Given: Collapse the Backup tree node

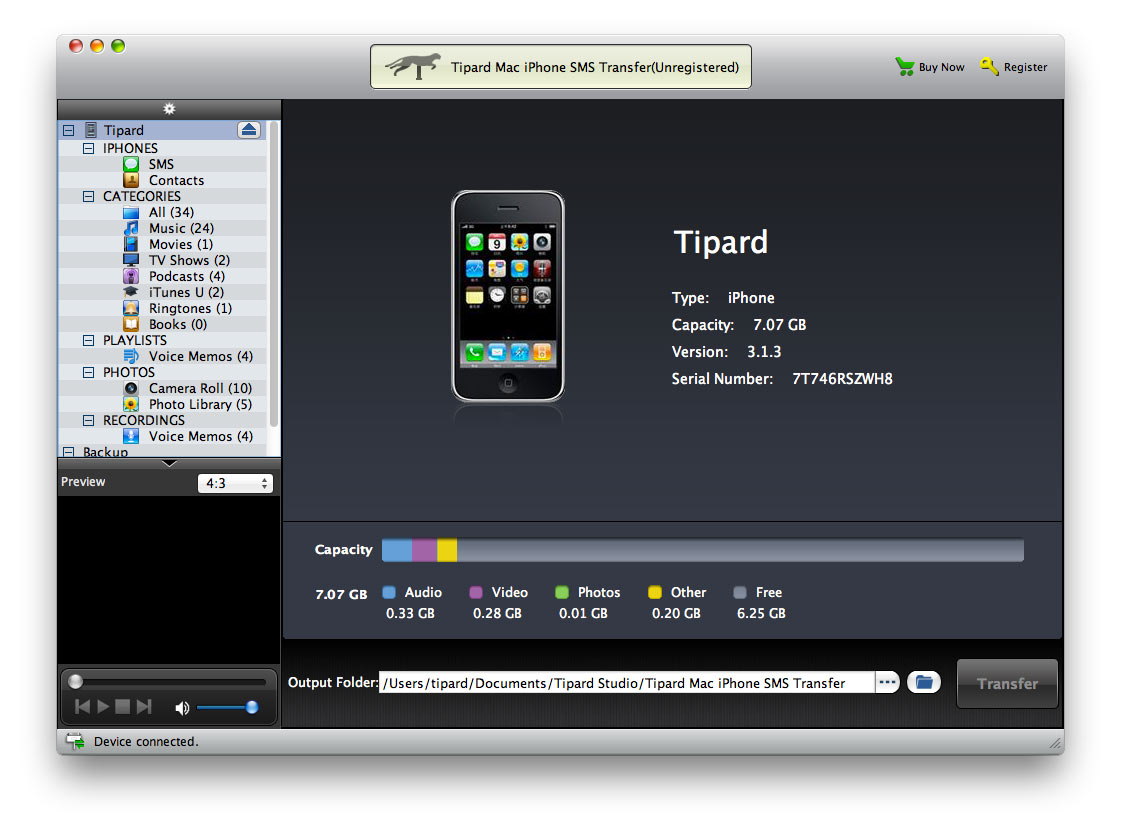Looking at the screenshot, I should click(x=69, y=452).
